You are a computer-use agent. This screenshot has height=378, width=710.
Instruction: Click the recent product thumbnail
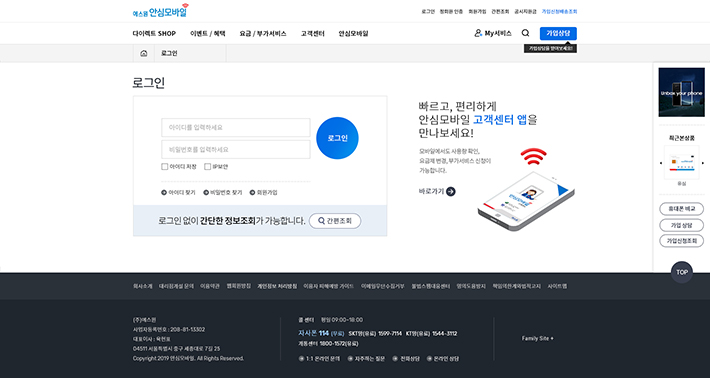point(681,163)
